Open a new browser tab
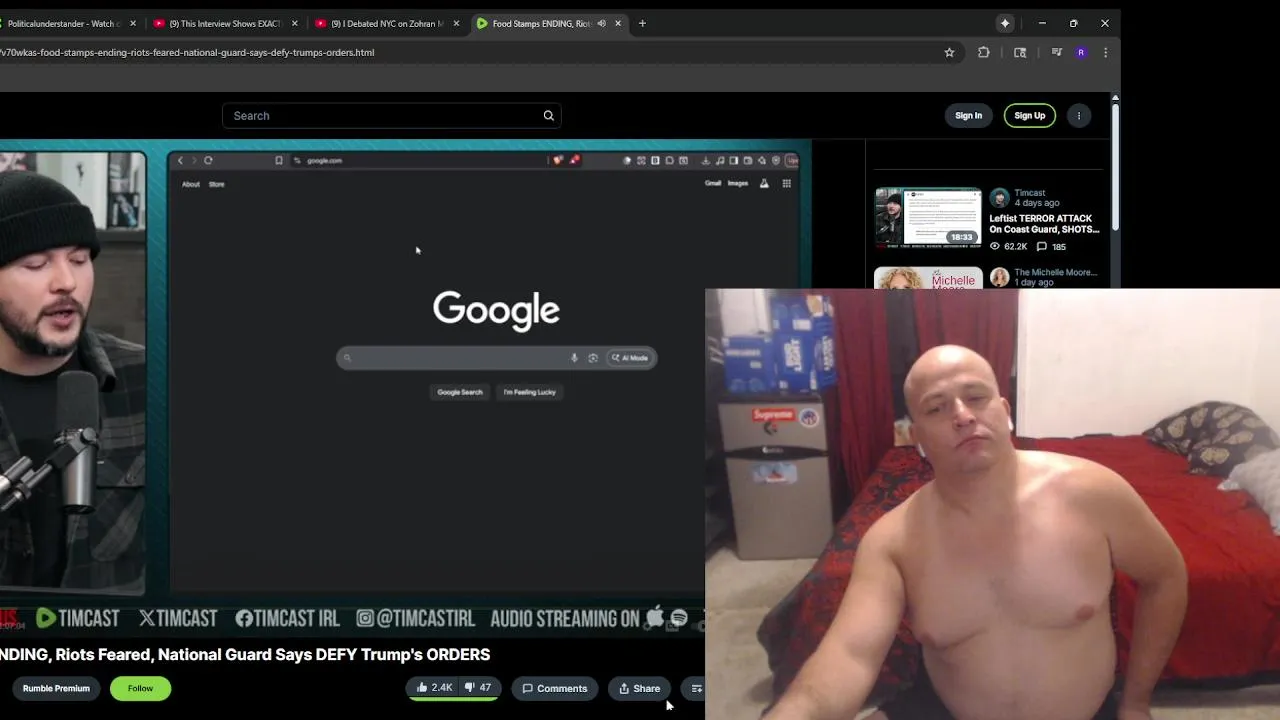1280x720 pixels. point(642,23)
